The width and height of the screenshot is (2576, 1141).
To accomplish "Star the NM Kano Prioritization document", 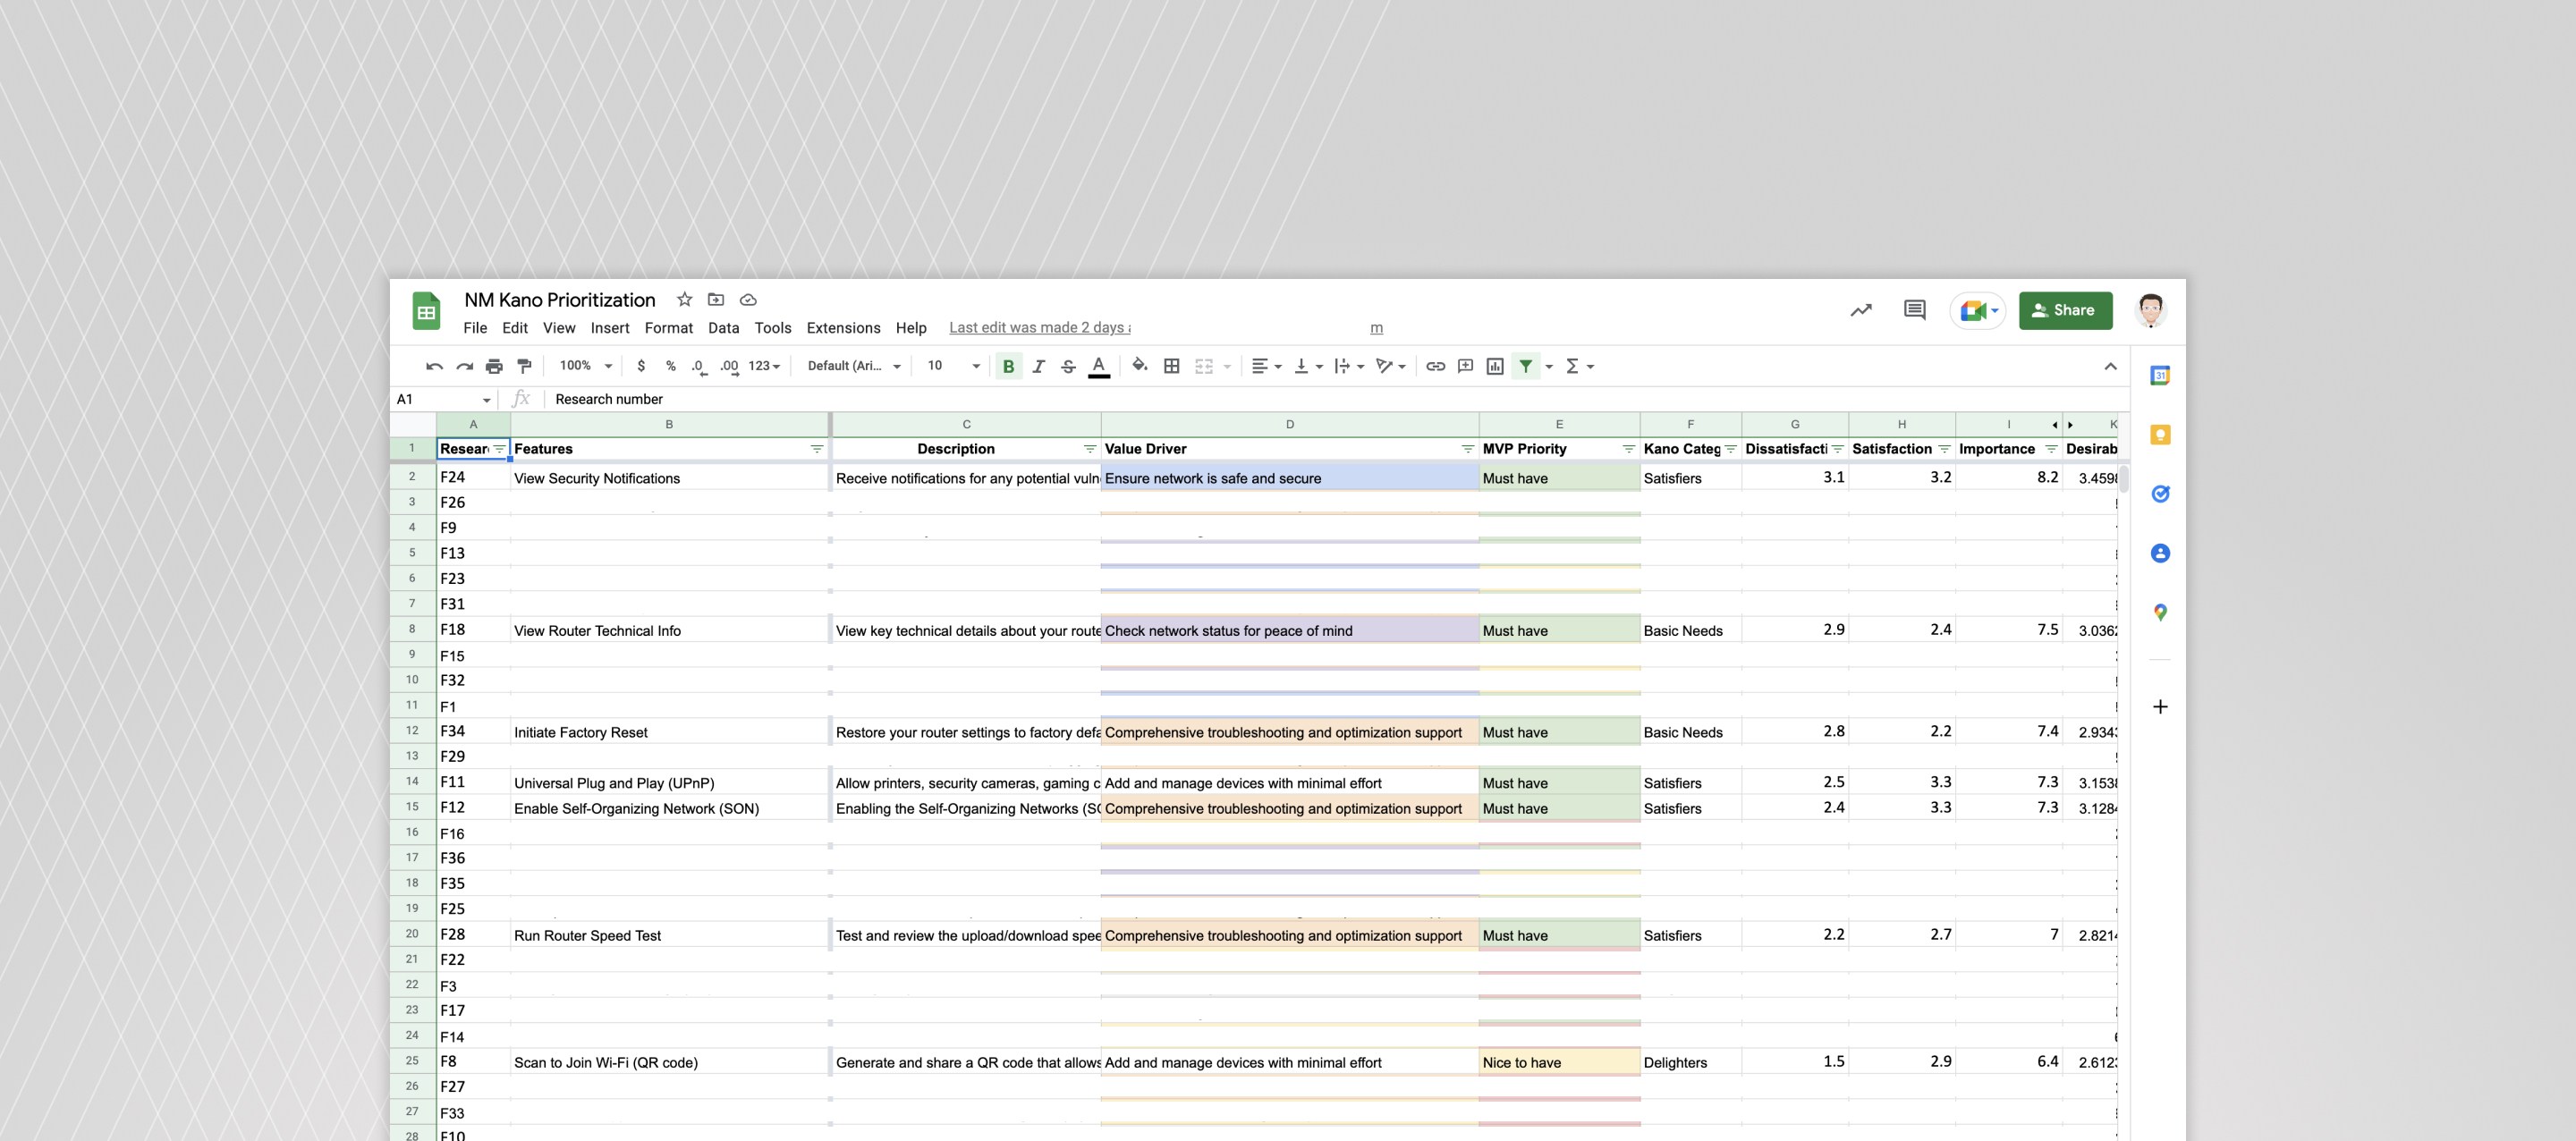I will point(684,299).
